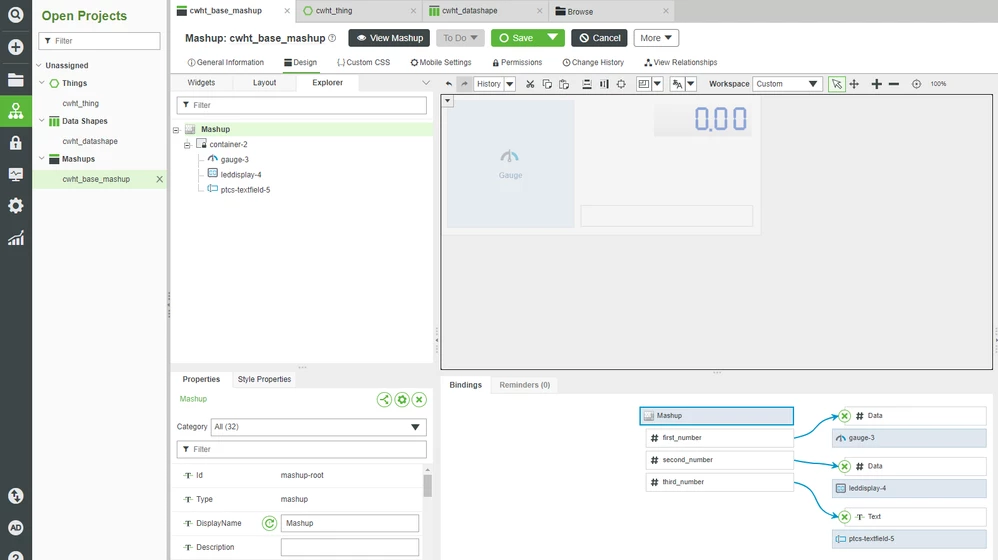Zoom out with the minus icon
Image resolution: width=998 pixels, height=560 pixels.
[894, 84]
